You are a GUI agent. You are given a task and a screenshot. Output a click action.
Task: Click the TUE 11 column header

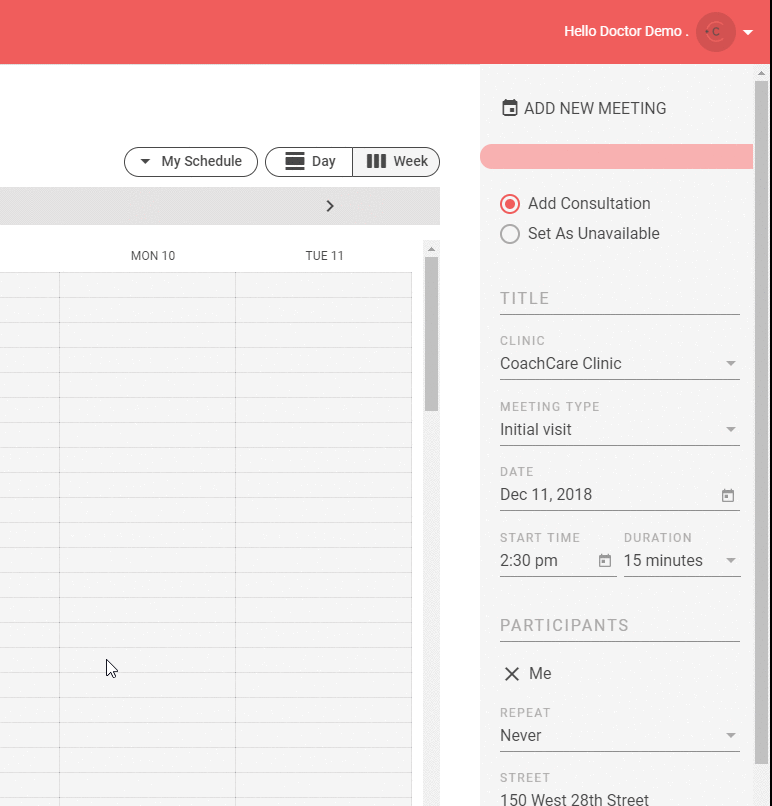(x=324, y=256)
